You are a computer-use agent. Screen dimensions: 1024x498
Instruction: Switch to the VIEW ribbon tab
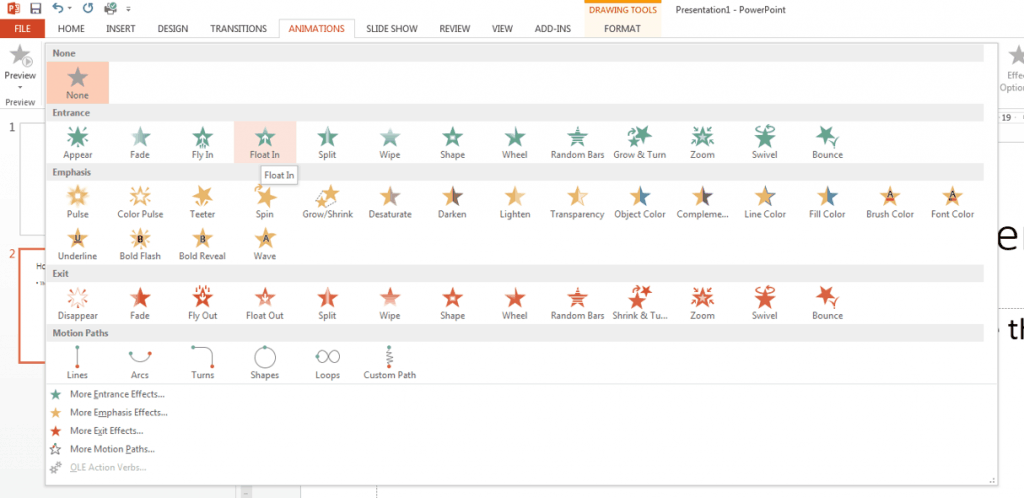point(502,29)
